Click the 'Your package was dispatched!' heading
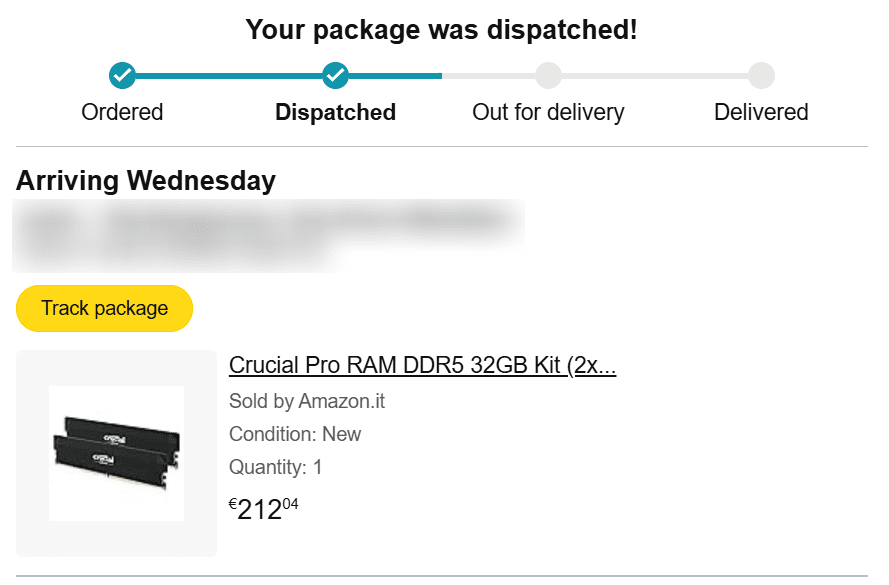Image resolution: width=889 pixels, height=585 pixels. (441, 30)
